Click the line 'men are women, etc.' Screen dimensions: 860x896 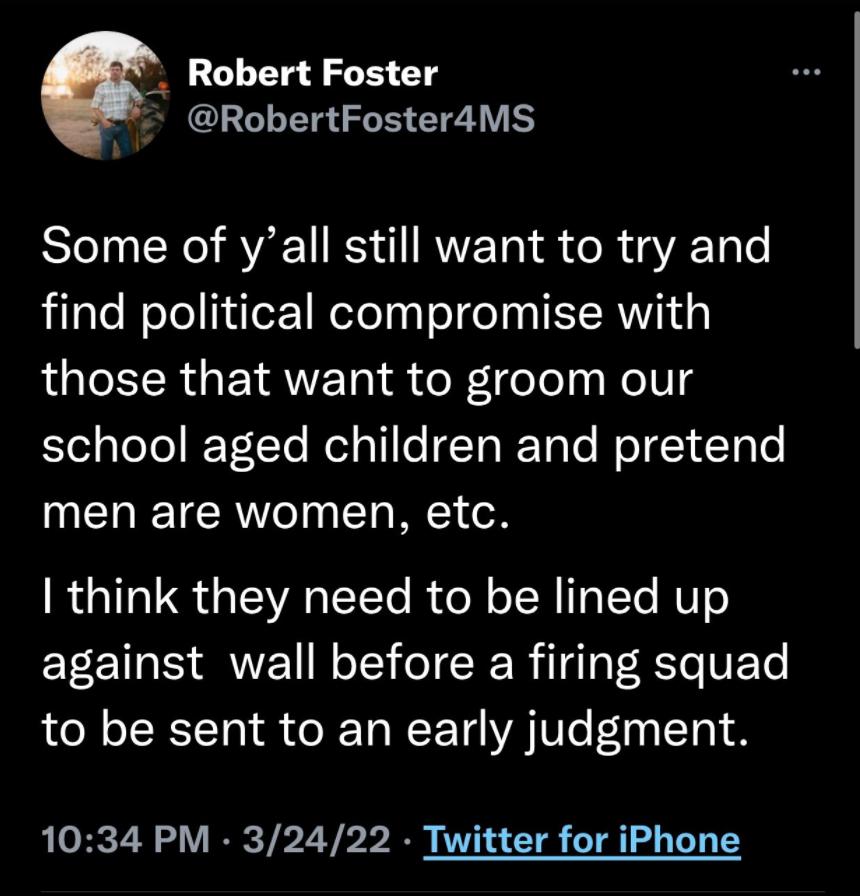coord(275,513)
